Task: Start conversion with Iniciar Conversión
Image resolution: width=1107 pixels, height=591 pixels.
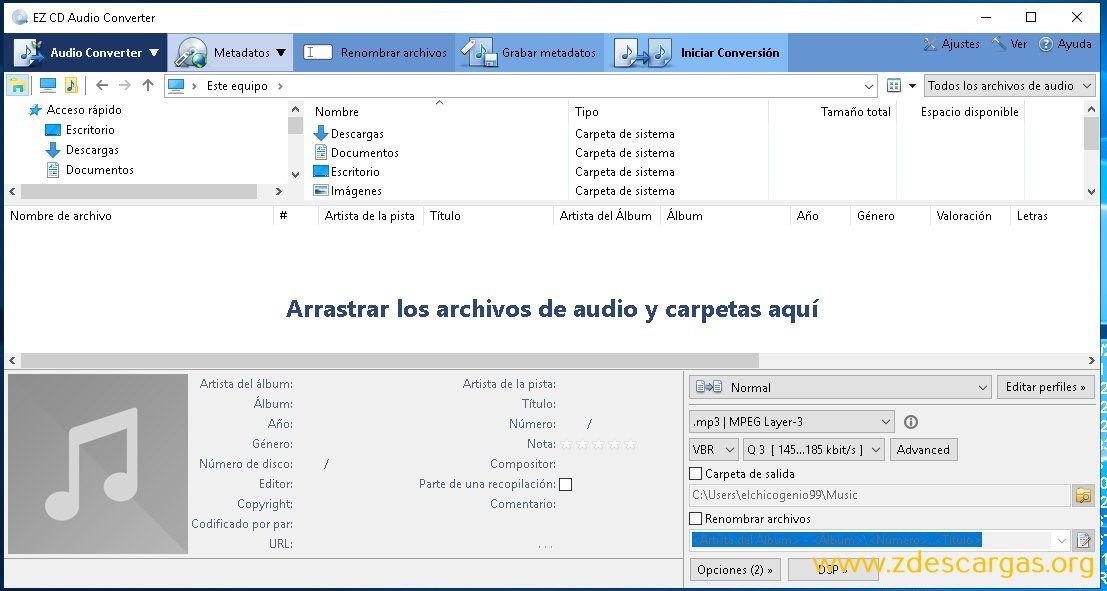Action: (x=698, y=52)
